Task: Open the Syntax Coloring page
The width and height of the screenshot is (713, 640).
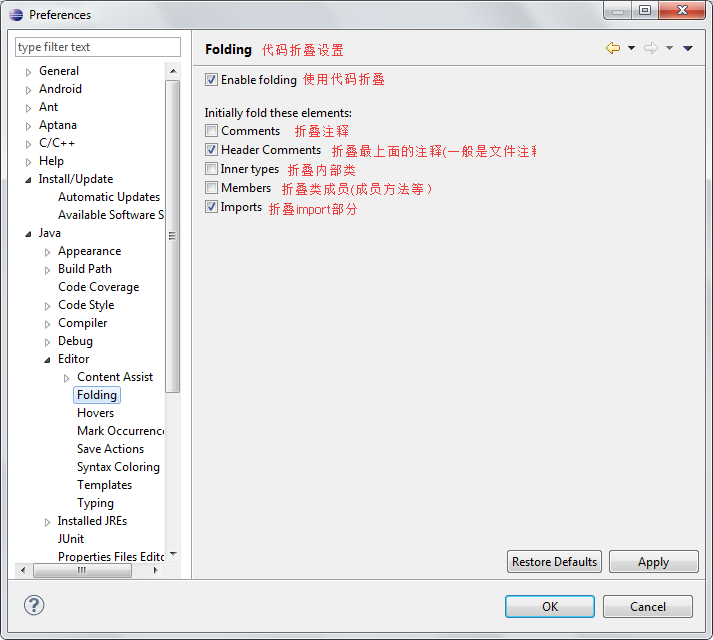Action: [118, 467]
